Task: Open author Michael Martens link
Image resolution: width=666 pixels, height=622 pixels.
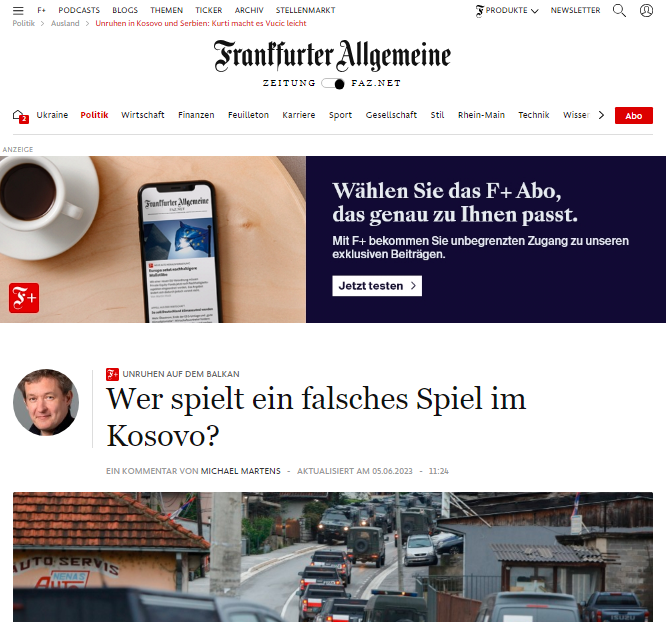Action: [x=240, y=471]
